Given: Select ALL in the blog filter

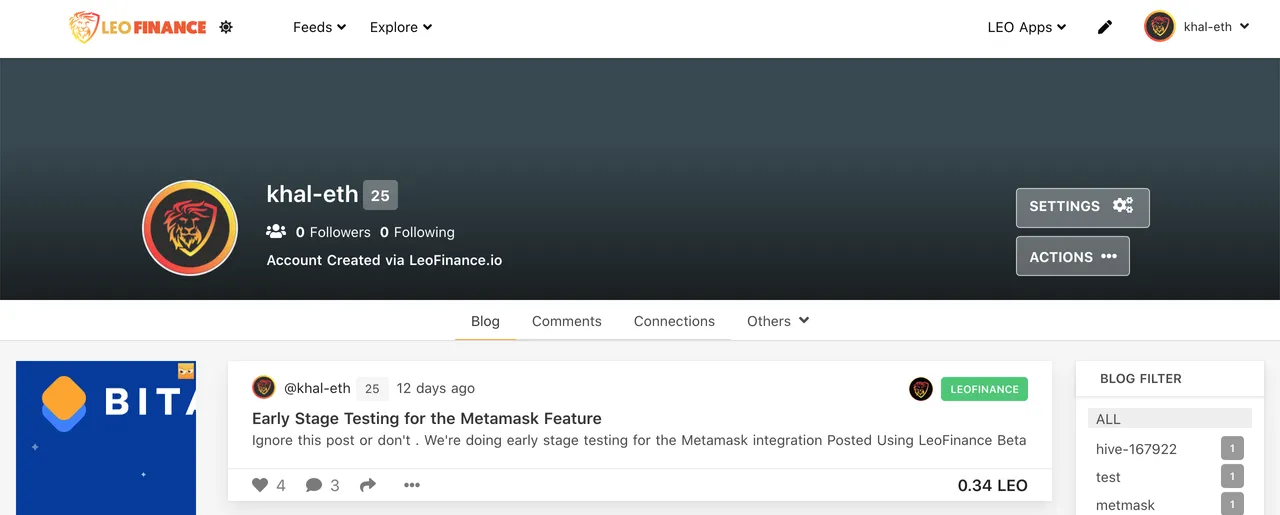Looking at the screenshot, I should (x=1170, y=419).
